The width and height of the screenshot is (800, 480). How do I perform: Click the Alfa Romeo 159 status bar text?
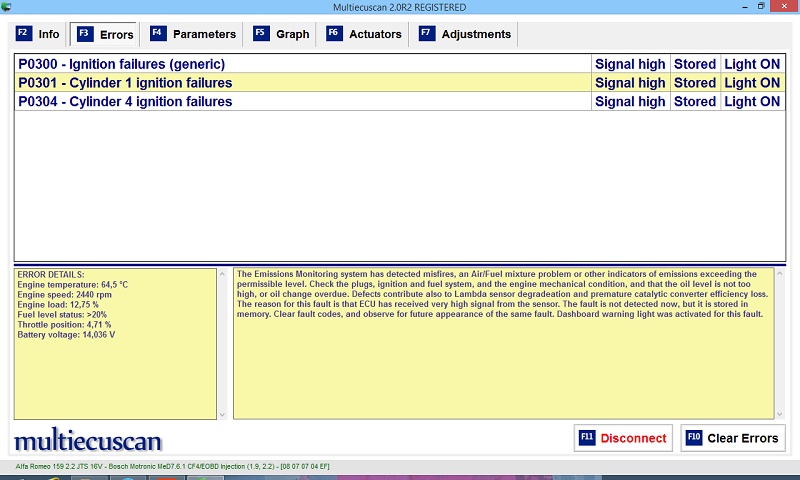[172, 467]
